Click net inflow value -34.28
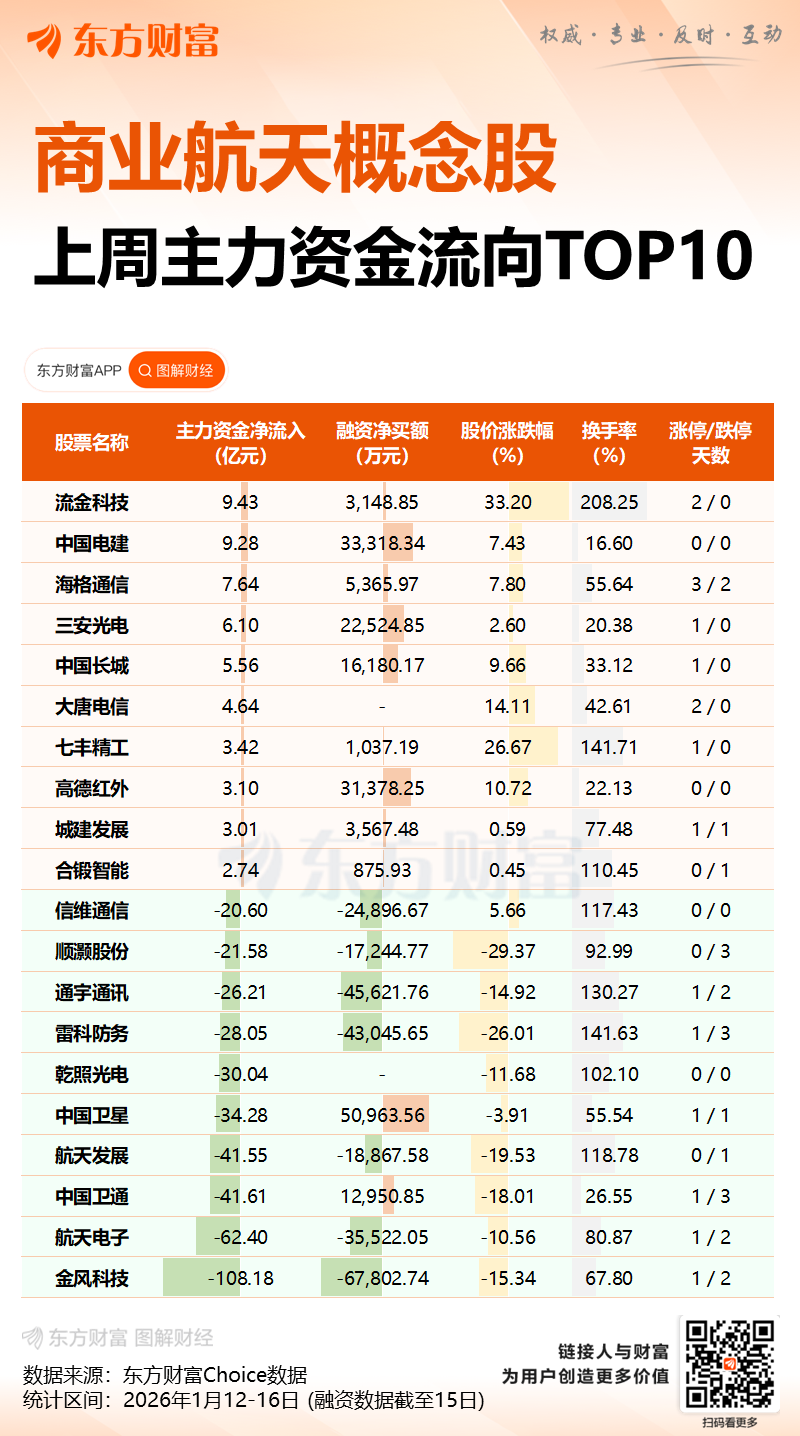Viewport: 800px width, 1436px height. [x=240, y=1115]
